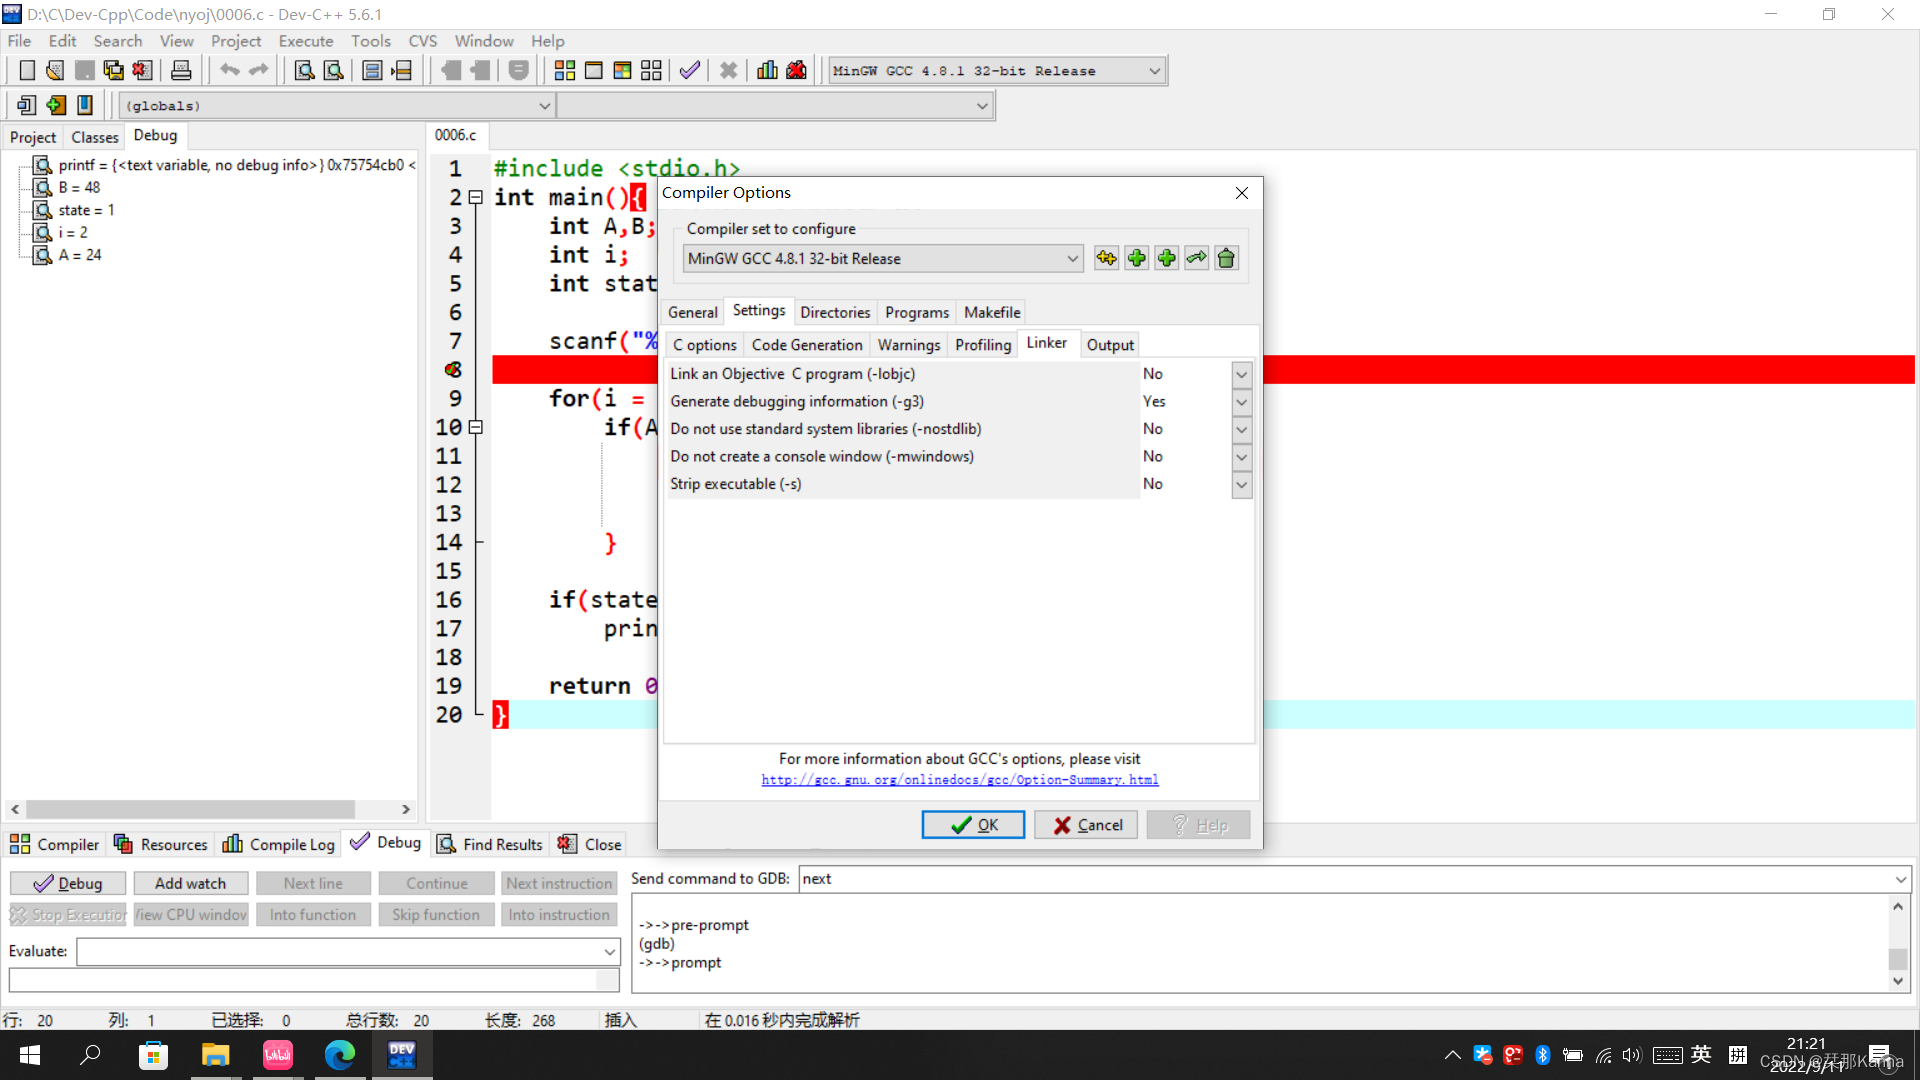The height and width of the screenshot is (1080, 1920).
Task: Collapse the main() function code fold
Action: pos(476,198)
